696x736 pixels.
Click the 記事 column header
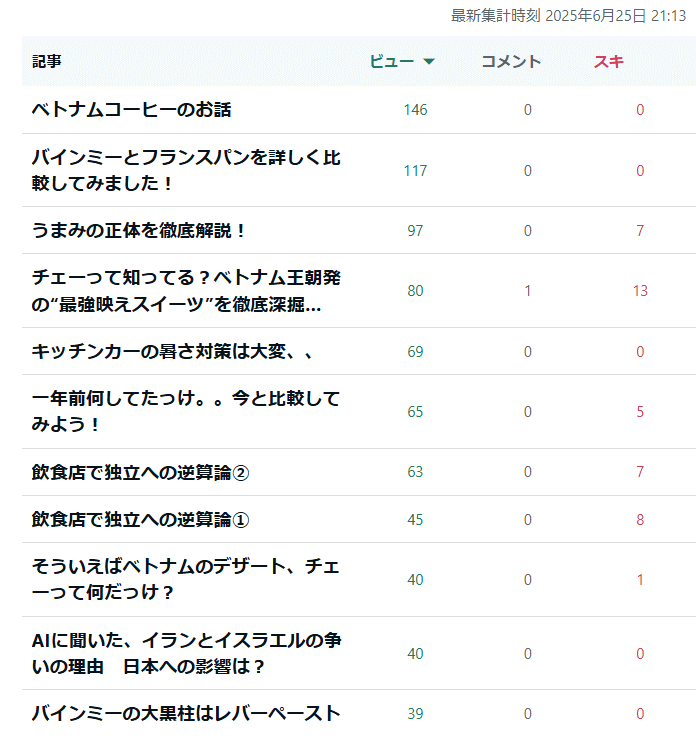pyautogui.click(x=46, y=61)
